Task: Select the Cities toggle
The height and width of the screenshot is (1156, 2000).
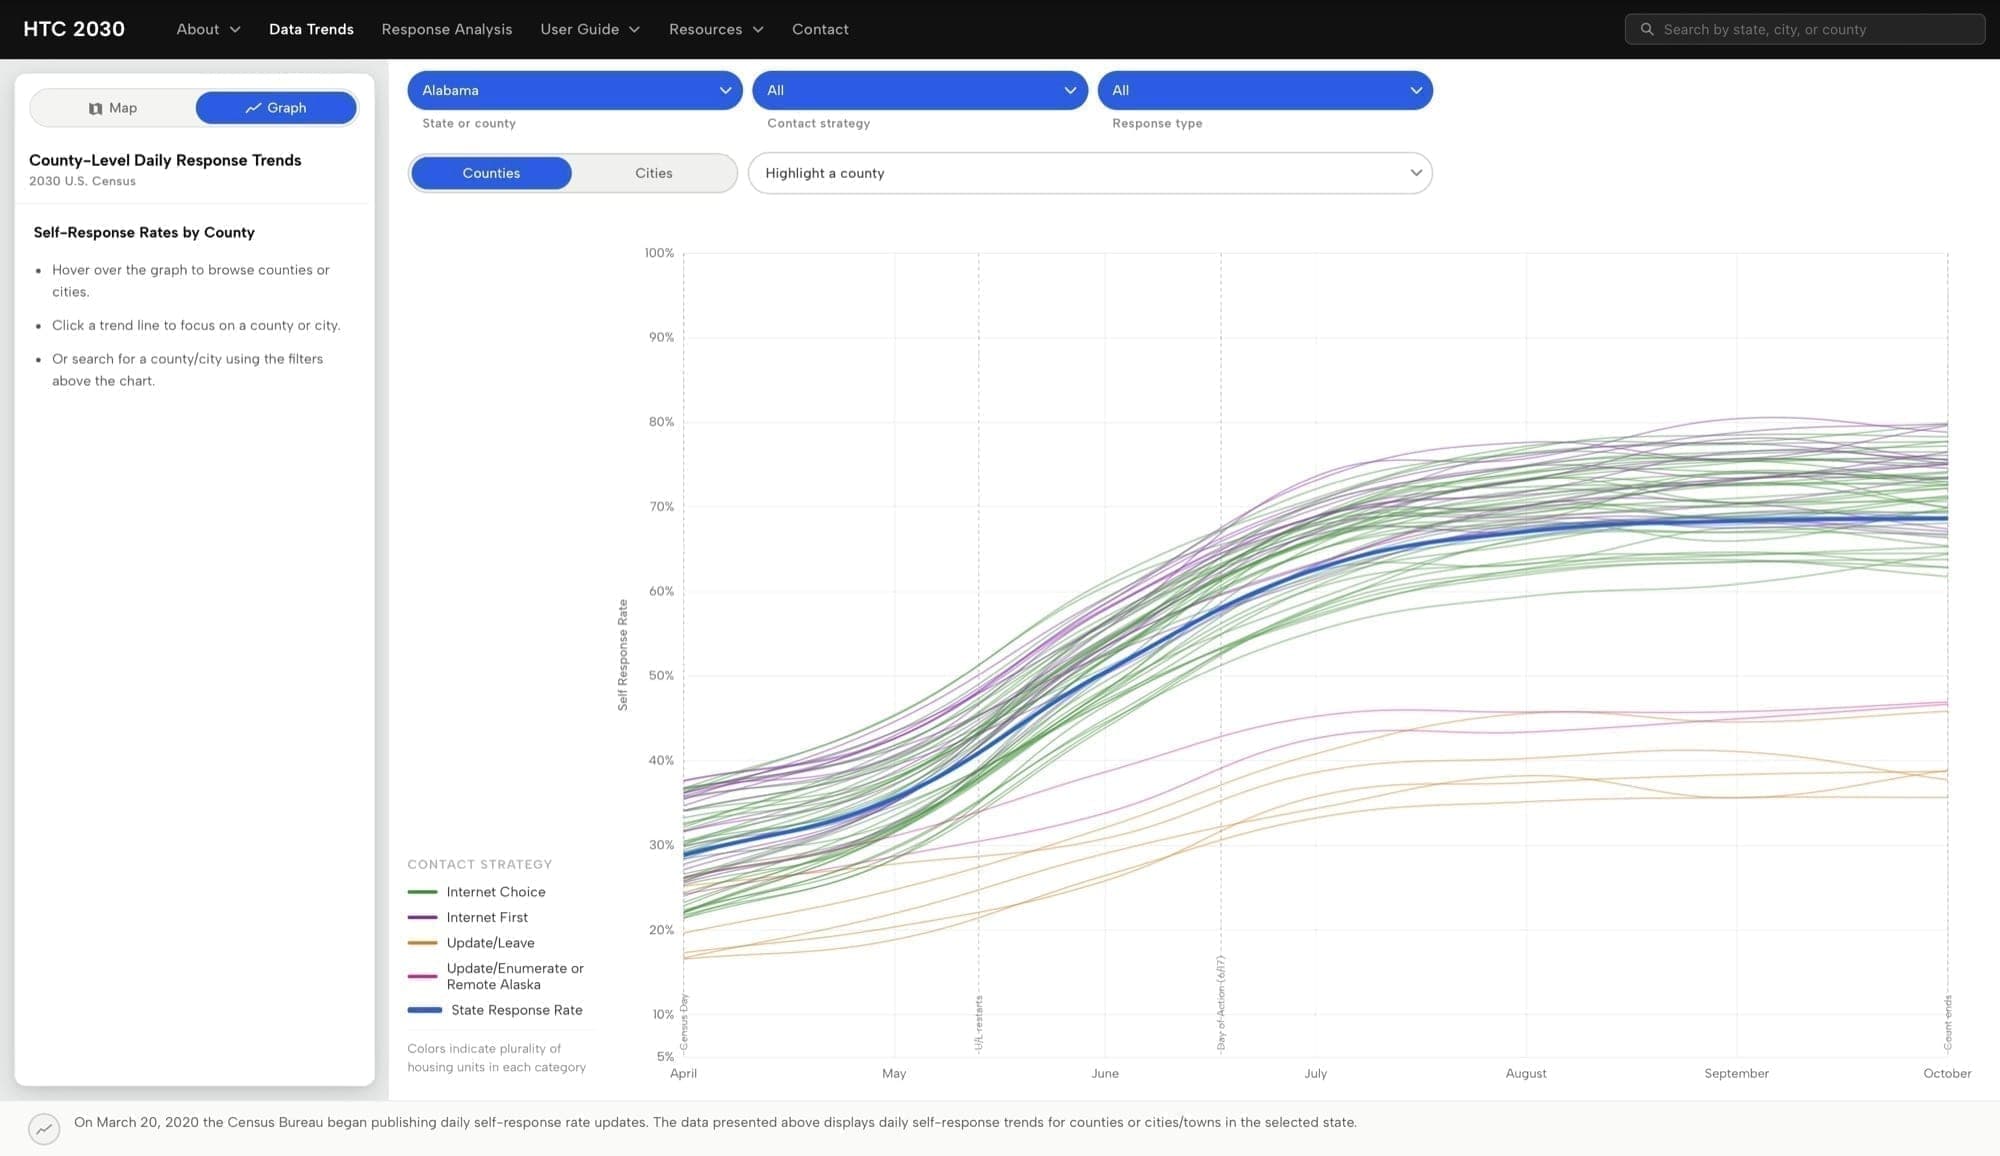Action: (x=654, y=173)
